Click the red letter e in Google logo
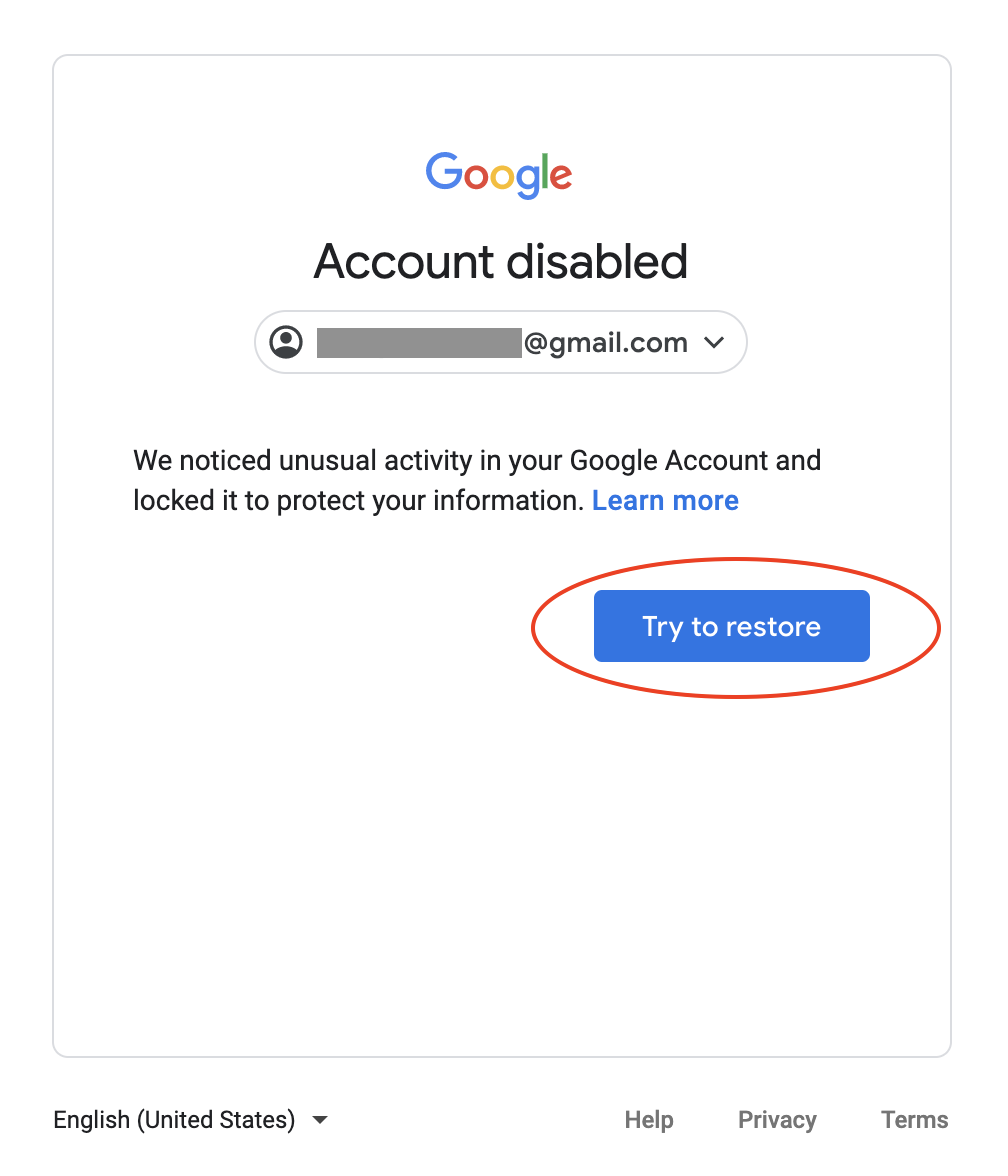The height and width of the screenshot is (1176, 1008). [x=560, y=178]
